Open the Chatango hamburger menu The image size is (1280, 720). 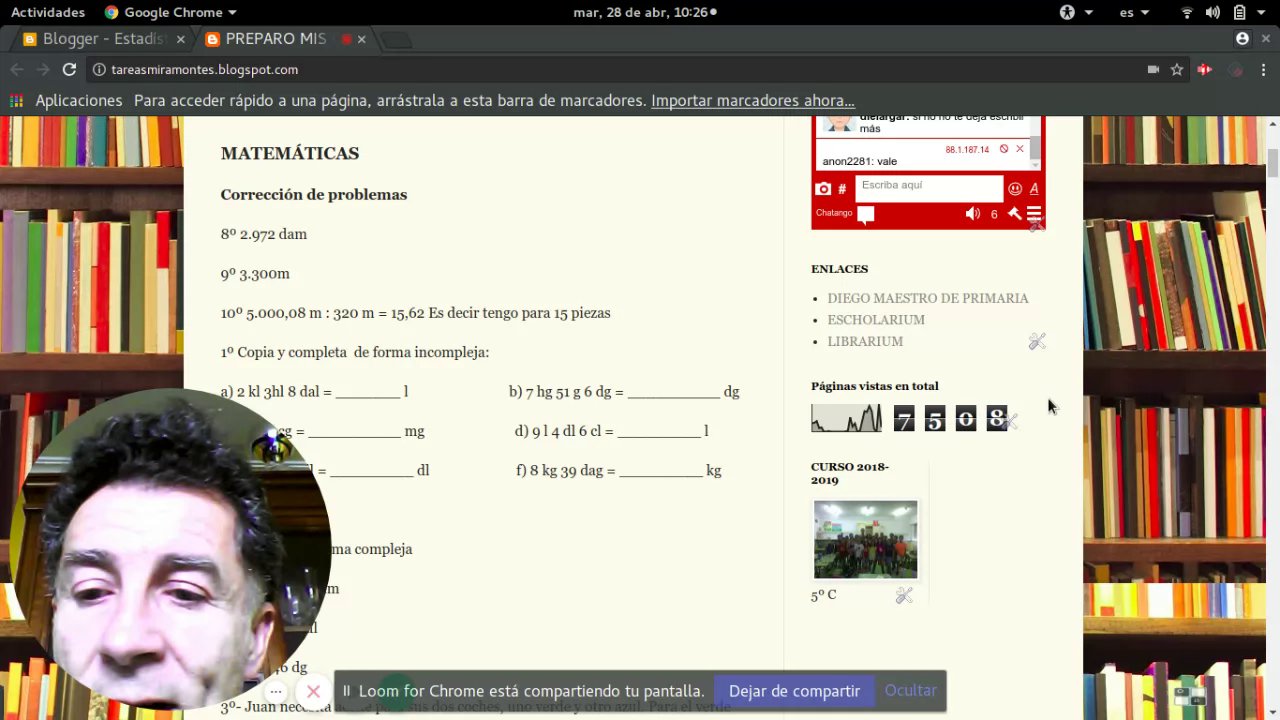tap(1034, 214)
